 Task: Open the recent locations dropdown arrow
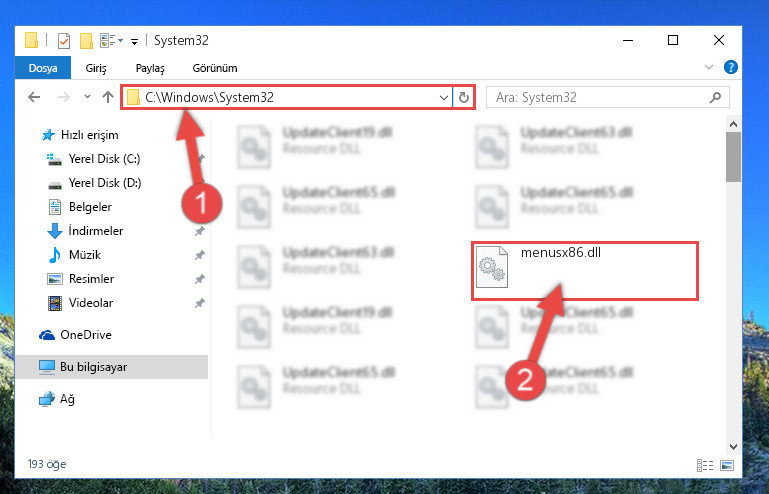click(x=87, y=97)
